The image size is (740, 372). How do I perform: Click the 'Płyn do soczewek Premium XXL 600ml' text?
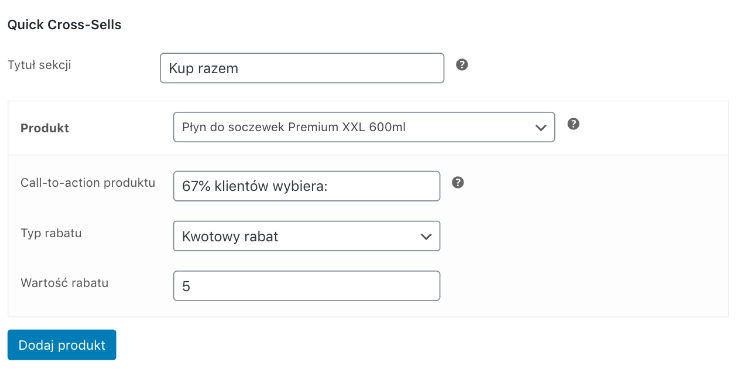click(x=294, y=127)
